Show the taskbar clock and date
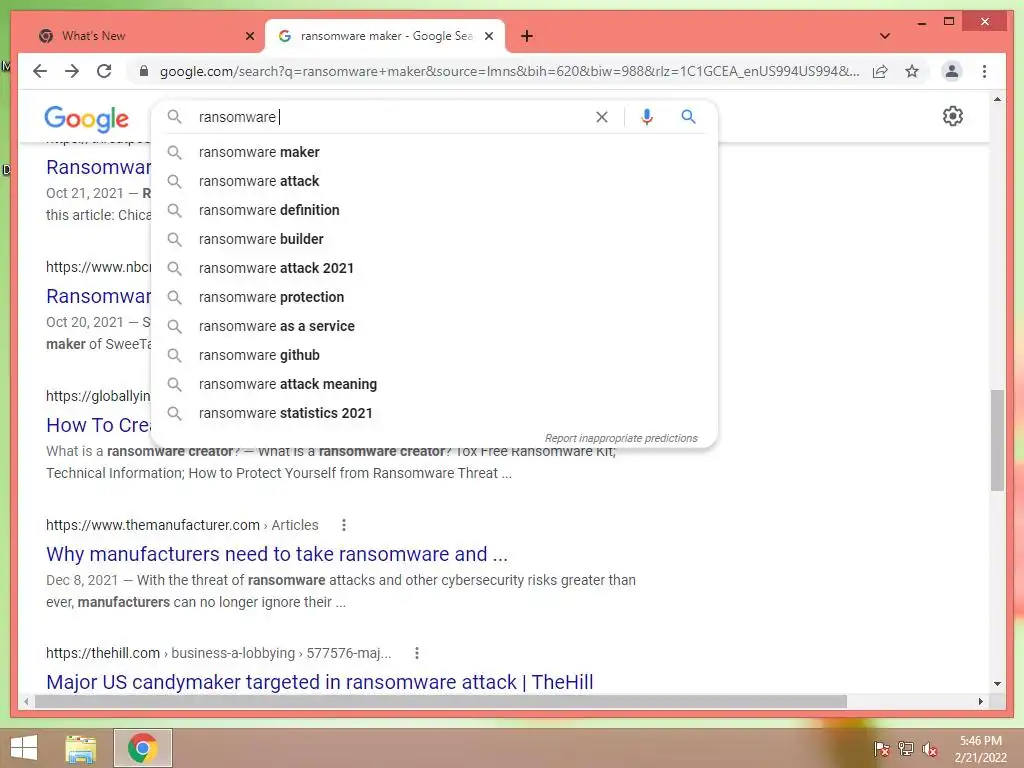Viewport: 1024px width, 768px height. (x=980, y=749)
